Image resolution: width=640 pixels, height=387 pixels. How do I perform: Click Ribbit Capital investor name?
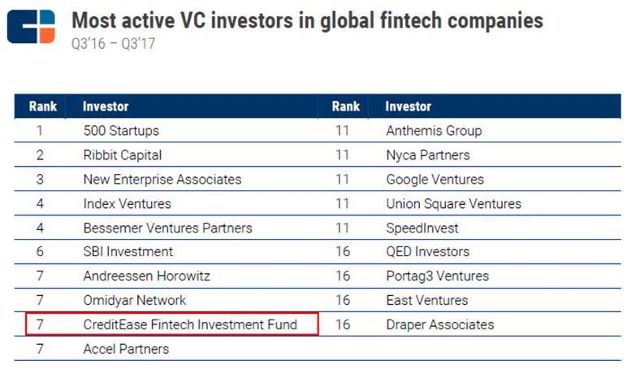click(122, 155)
